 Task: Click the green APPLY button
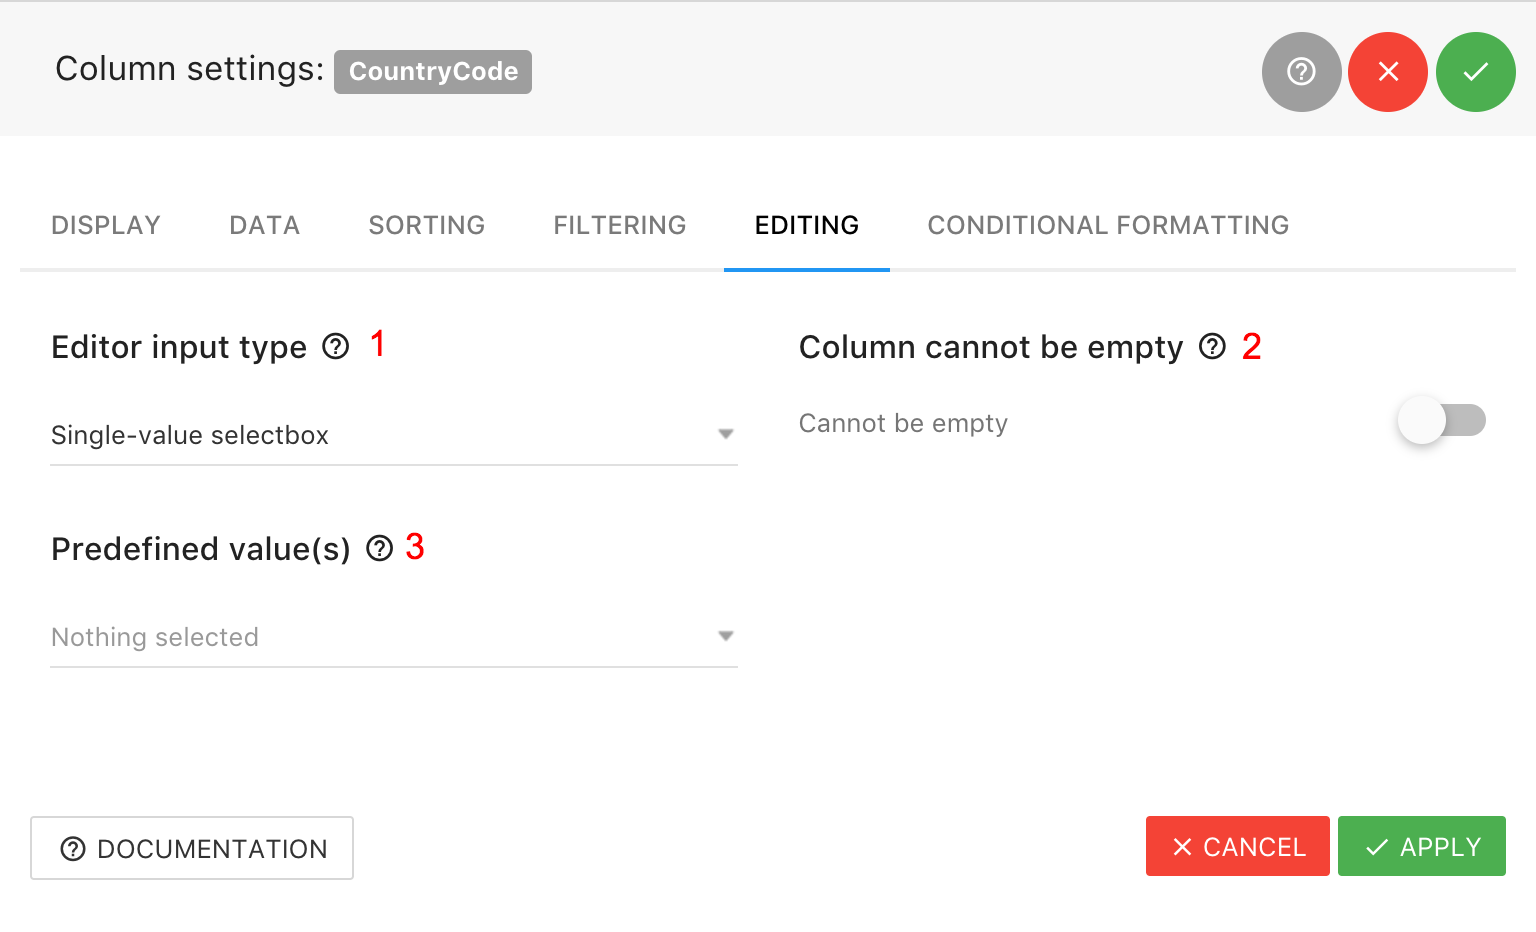point(1422,846)
